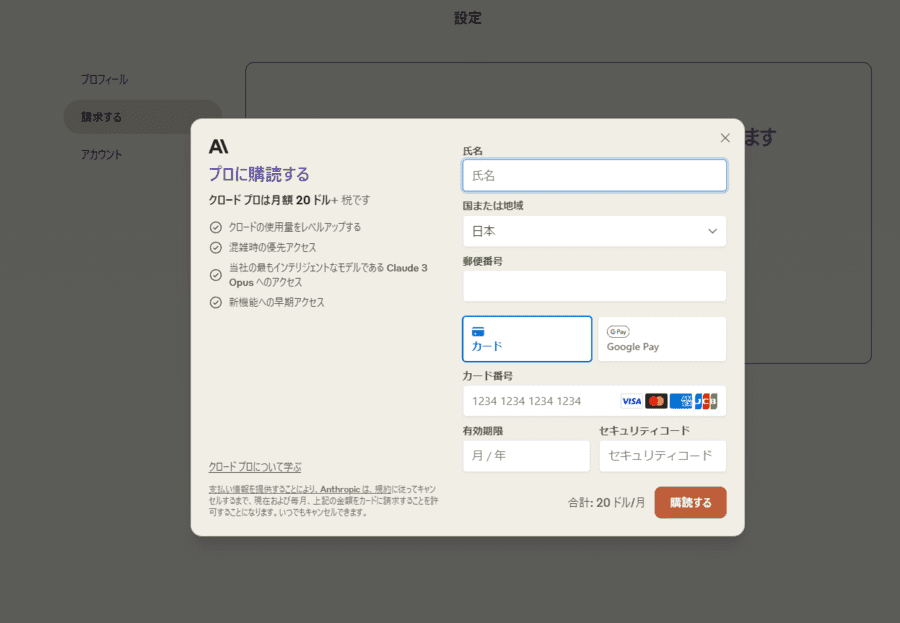
Task: Select カード payment method
Action: coord(527,339)
